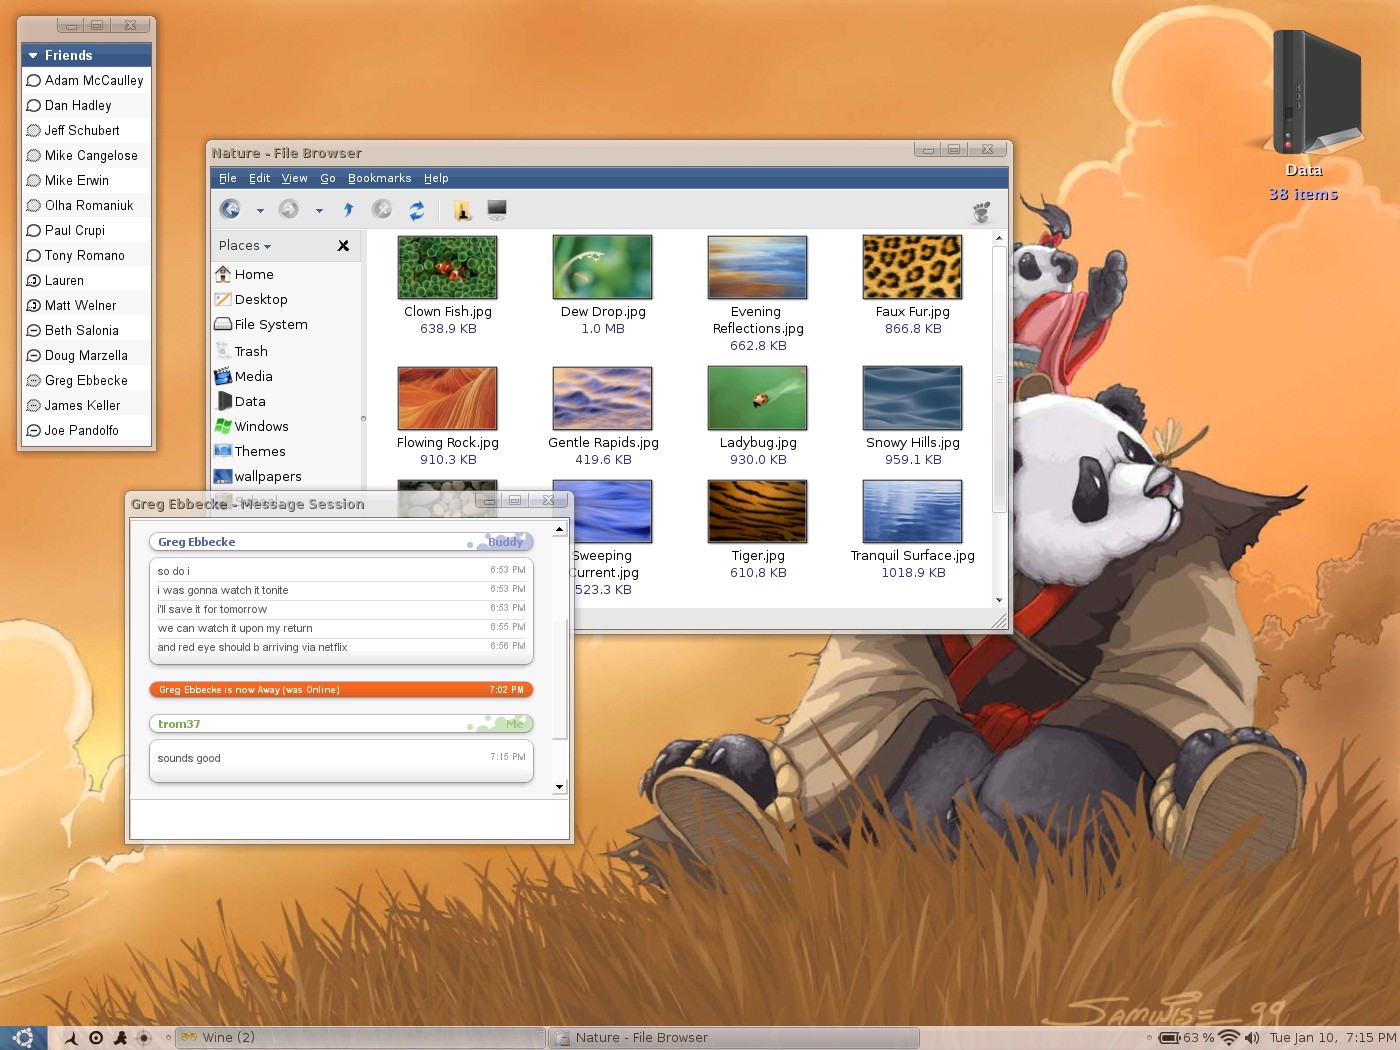Open the Edit menu
Image resolution: width=1400 pixels, height=1050 pixels.
(x=260, y=178)
